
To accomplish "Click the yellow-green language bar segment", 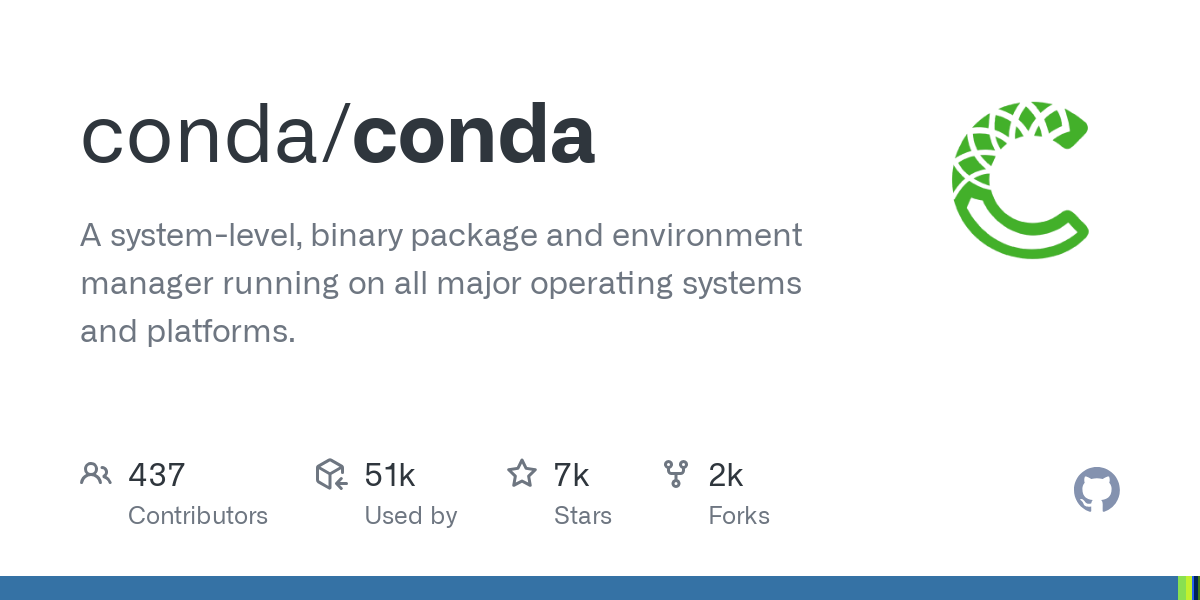I will [x=1190, y=588].
